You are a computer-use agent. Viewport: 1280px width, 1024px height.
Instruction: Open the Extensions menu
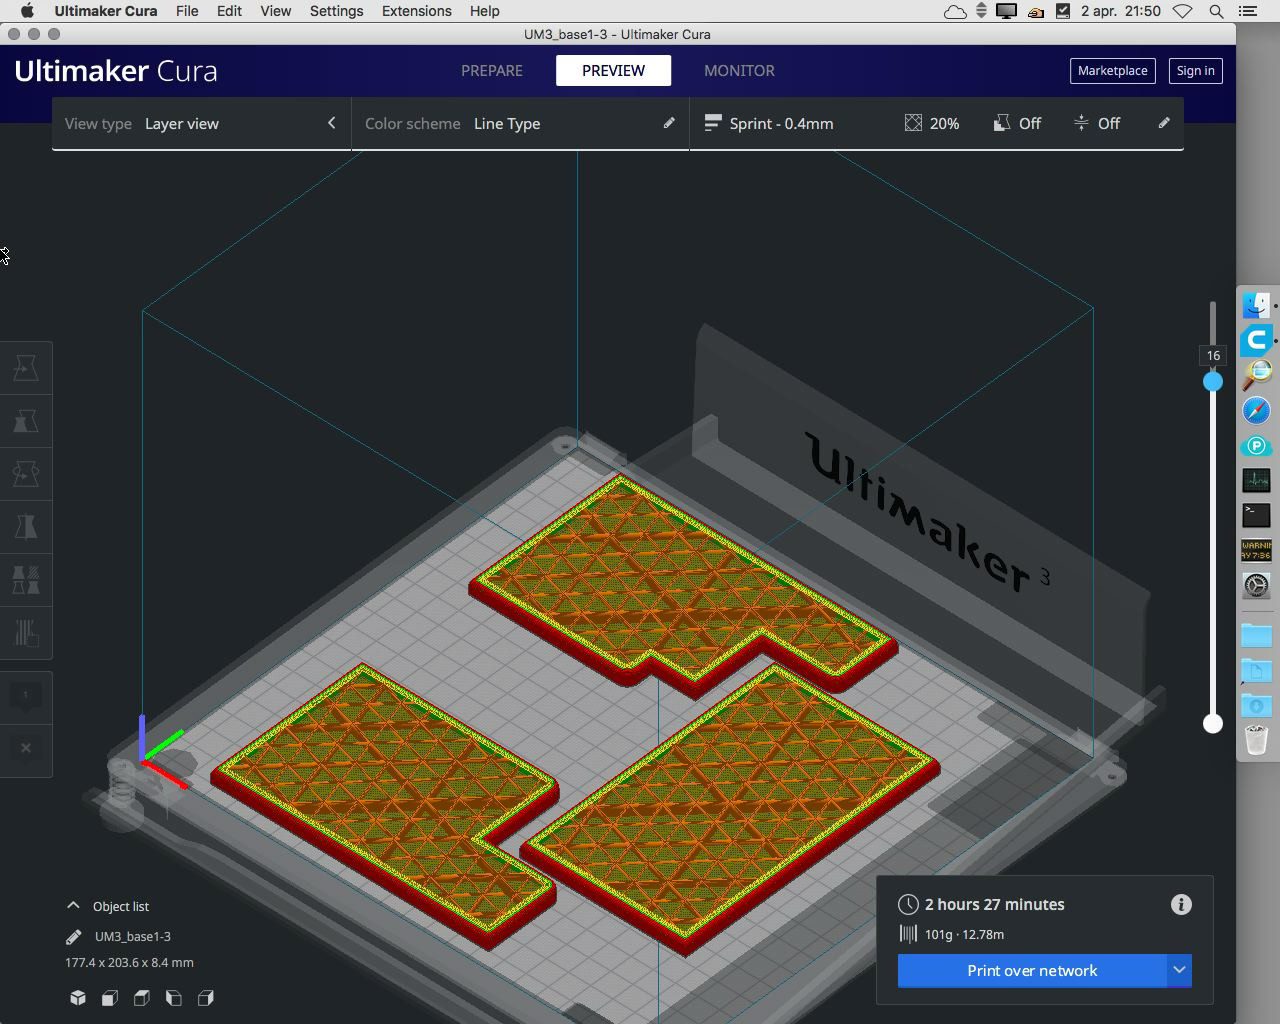(416, 11)
